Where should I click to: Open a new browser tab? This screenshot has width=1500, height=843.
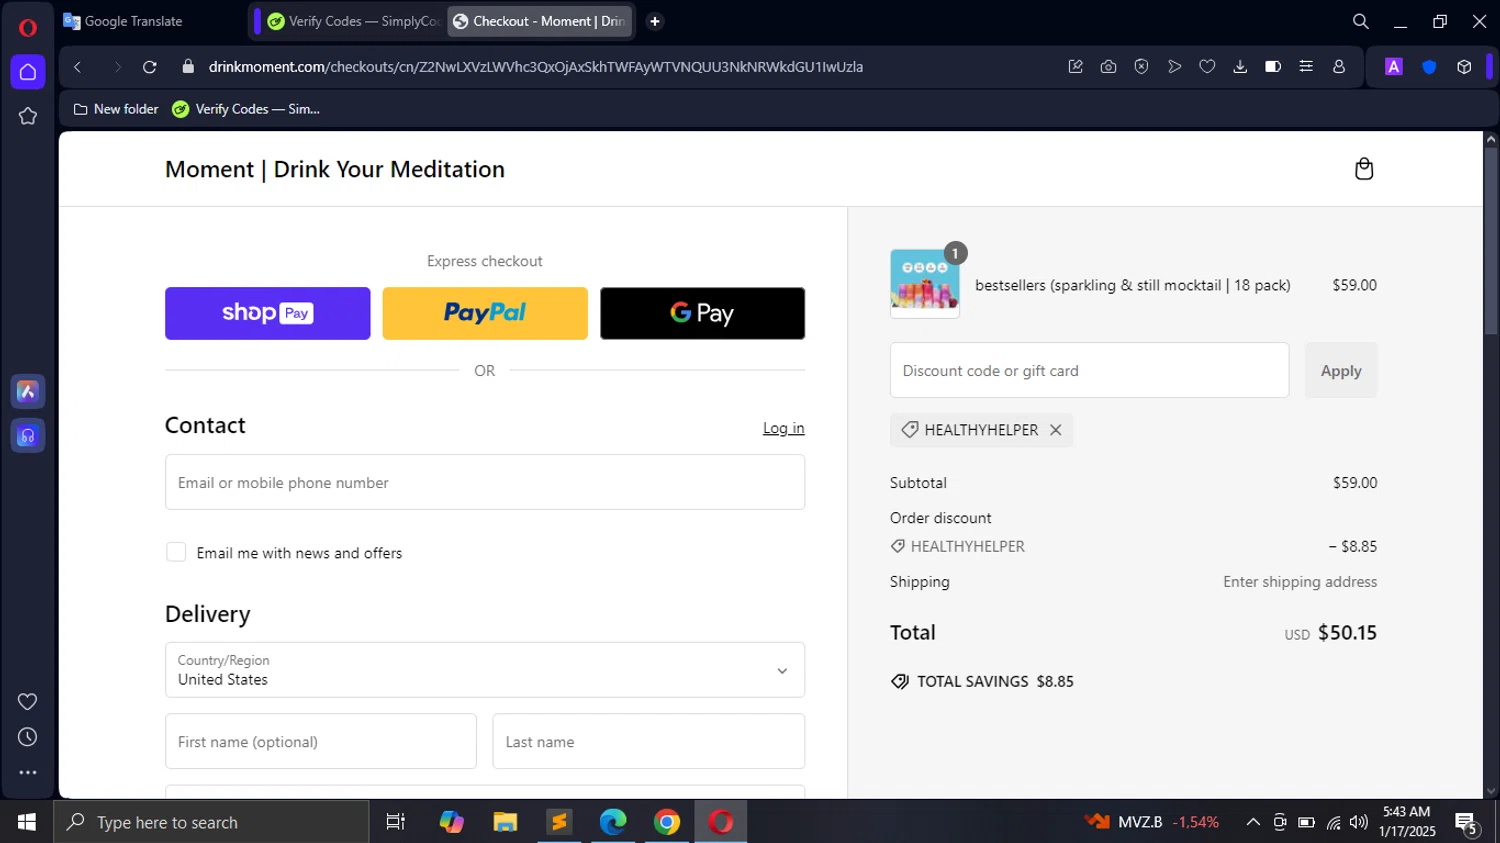click(655, 21)
